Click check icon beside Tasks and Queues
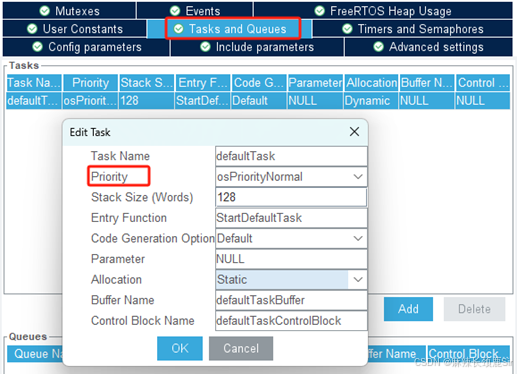Image resolution: width=517 pixels, height=374 pixels. 179,29
